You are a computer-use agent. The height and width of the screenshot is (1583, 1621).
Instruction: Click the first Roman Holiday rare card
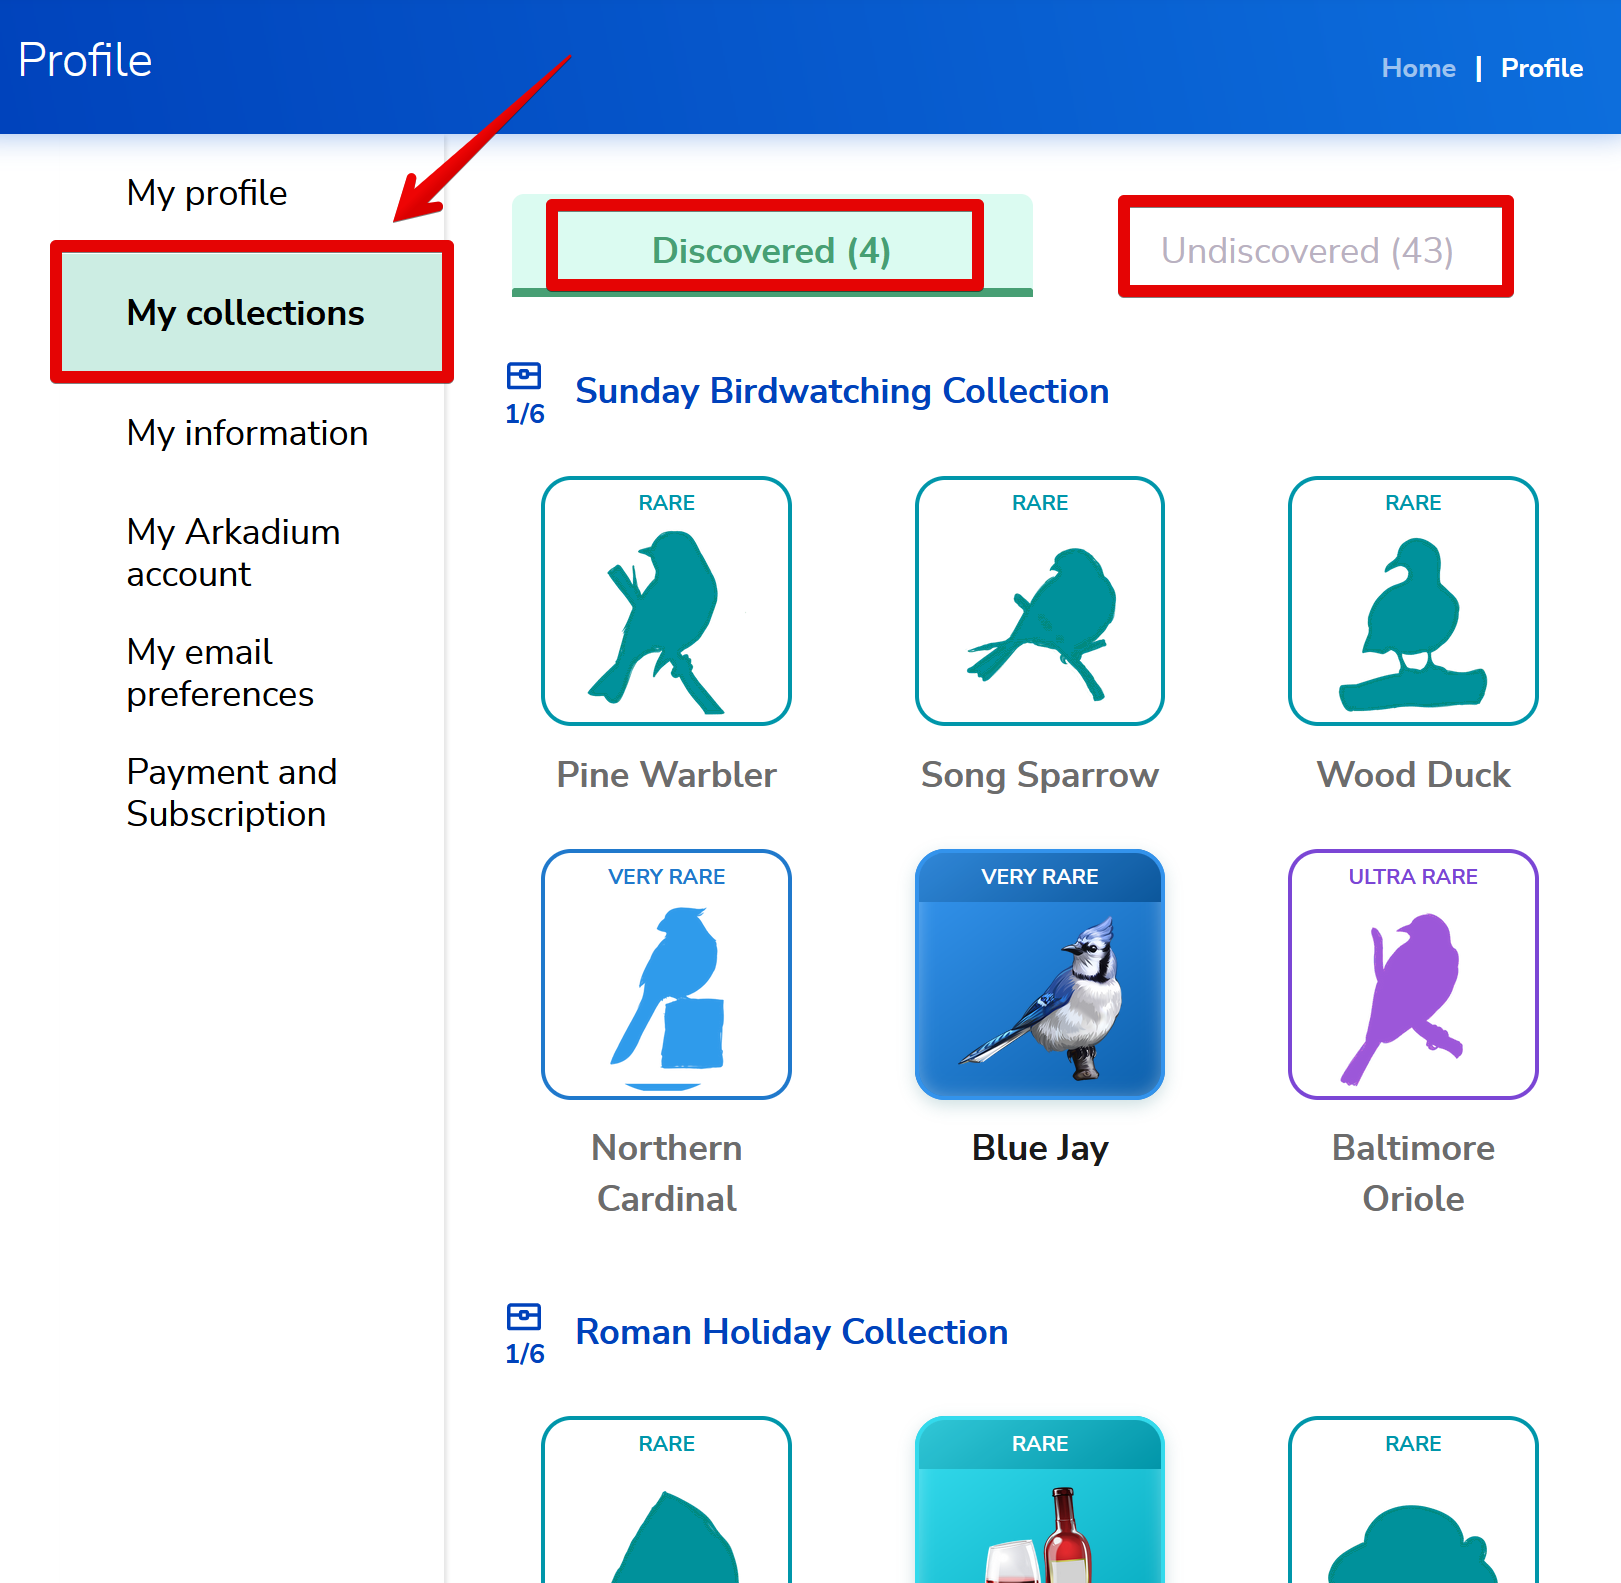click(x=666, y=1500)
